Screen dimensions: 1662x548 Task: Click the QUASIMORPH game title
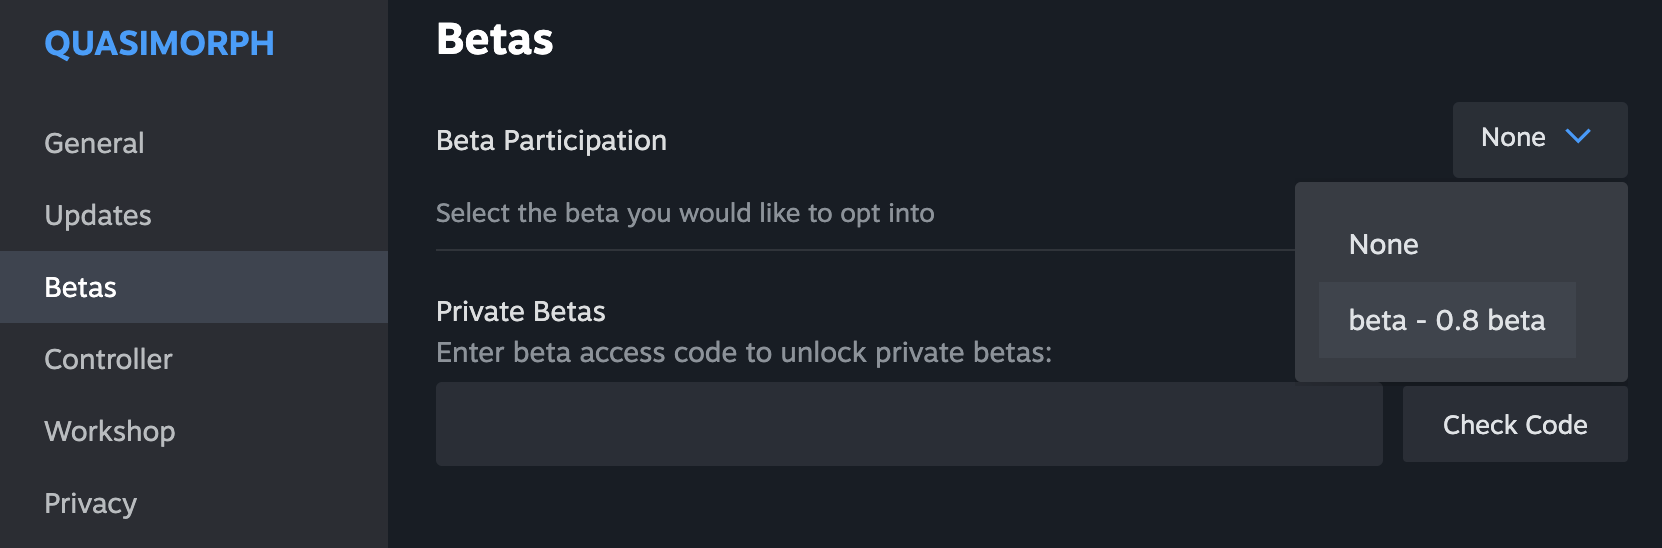point(159,43)
